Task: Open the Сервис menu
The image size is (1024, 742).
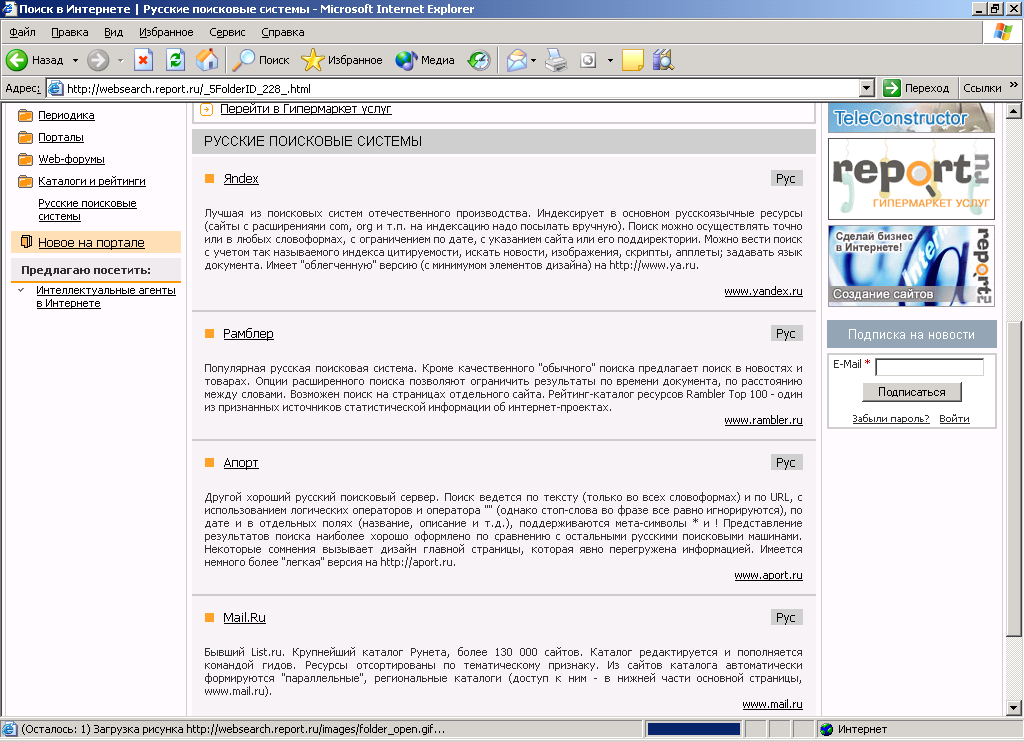Action: pos(227,32)
